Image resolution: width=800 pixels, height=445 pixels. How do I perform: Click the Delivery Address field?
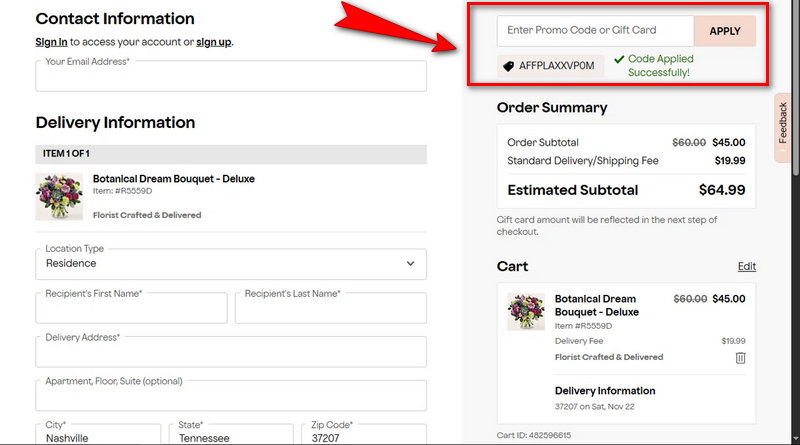230,351
